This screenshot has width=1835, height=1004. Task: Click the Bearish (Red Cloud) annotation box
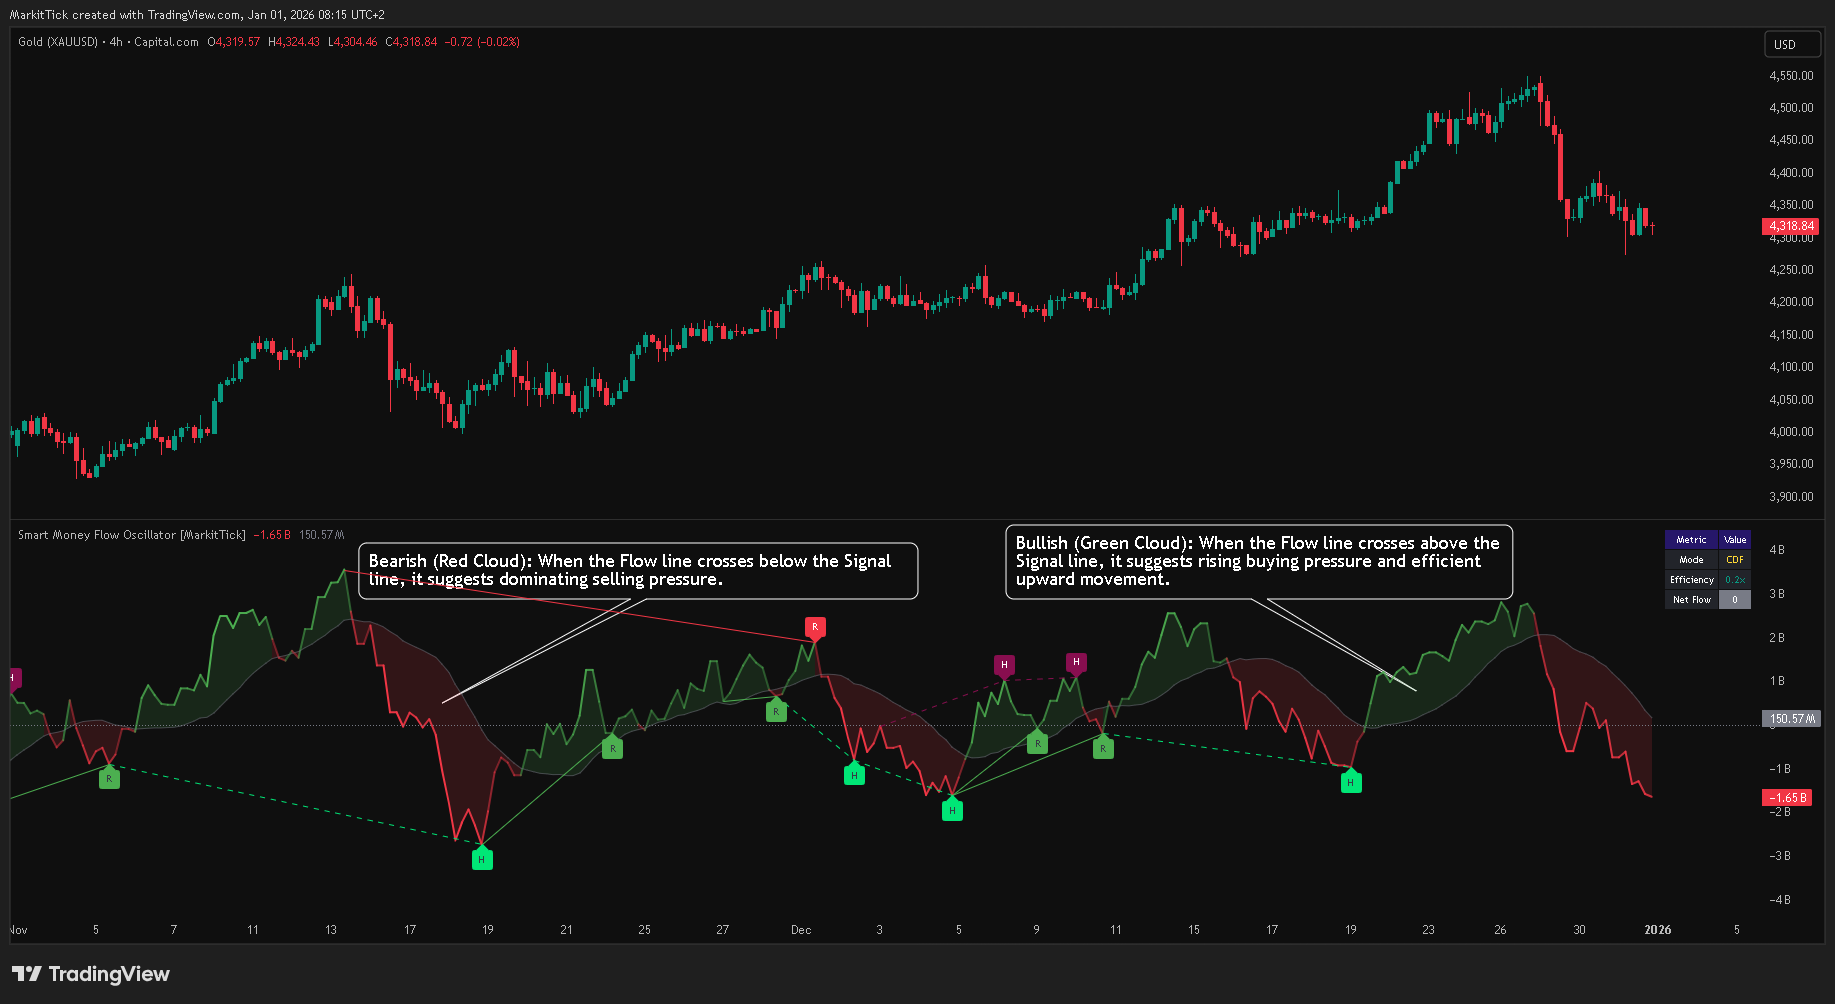(638, 571)
